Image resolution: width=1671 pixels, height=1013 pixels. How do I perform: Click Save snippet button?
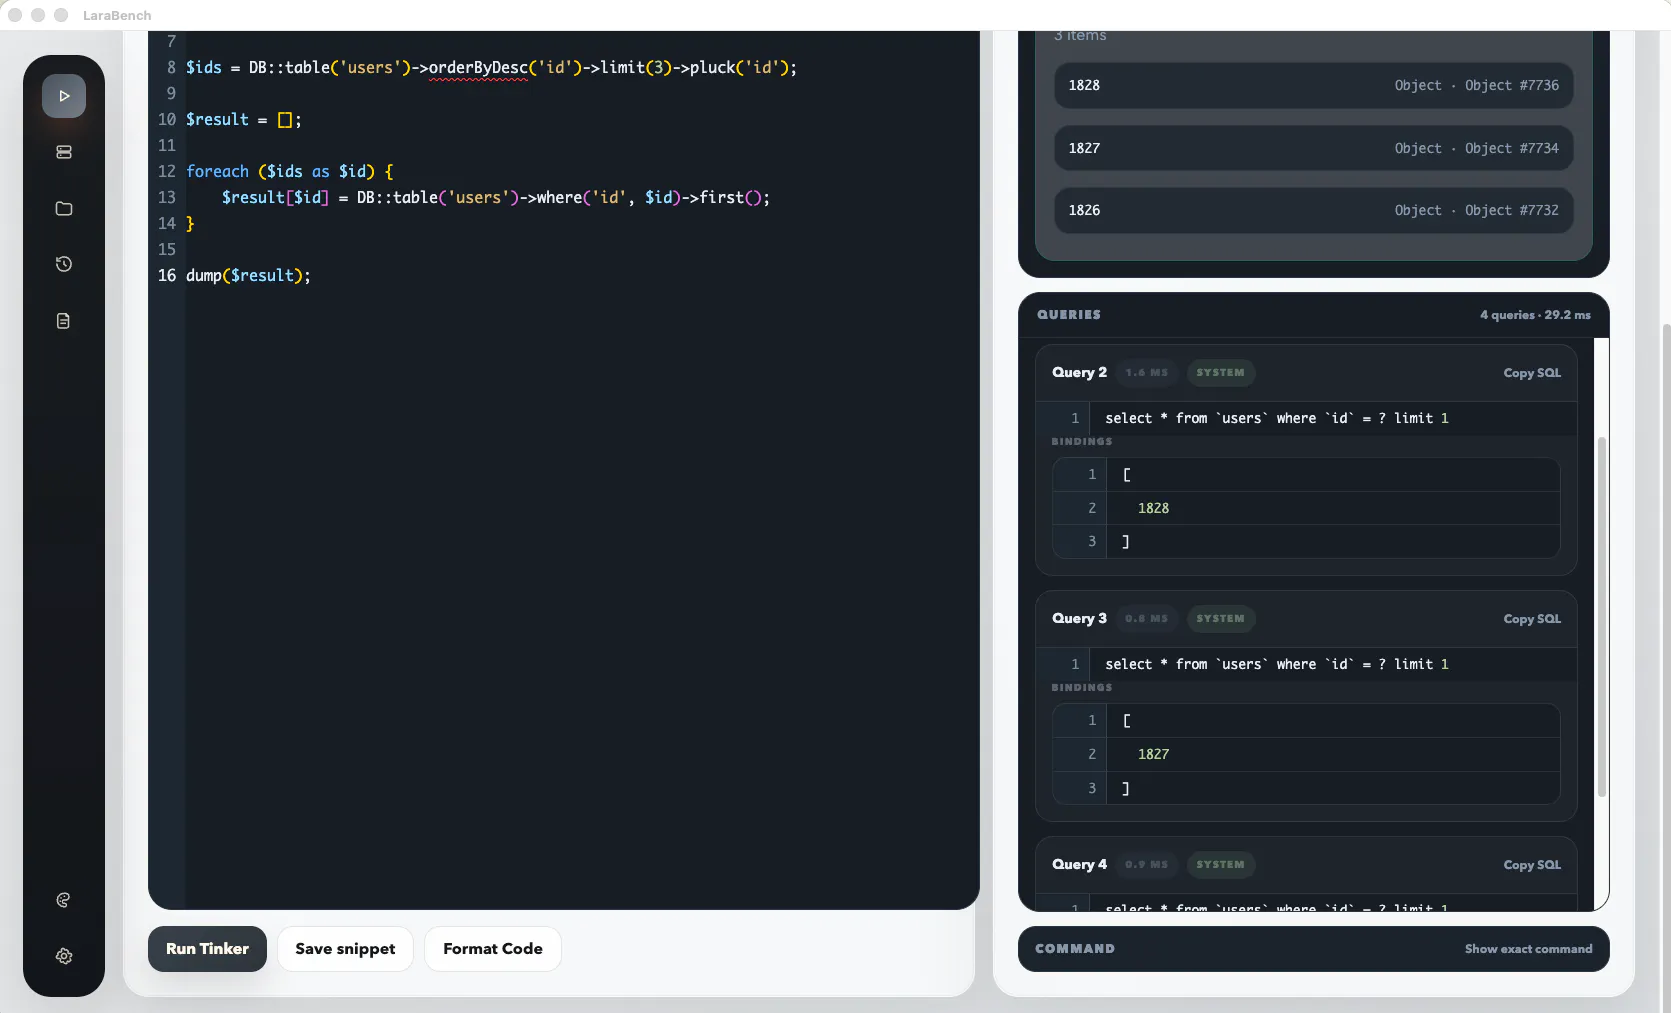pyautogui.click(x=345, y=949)
